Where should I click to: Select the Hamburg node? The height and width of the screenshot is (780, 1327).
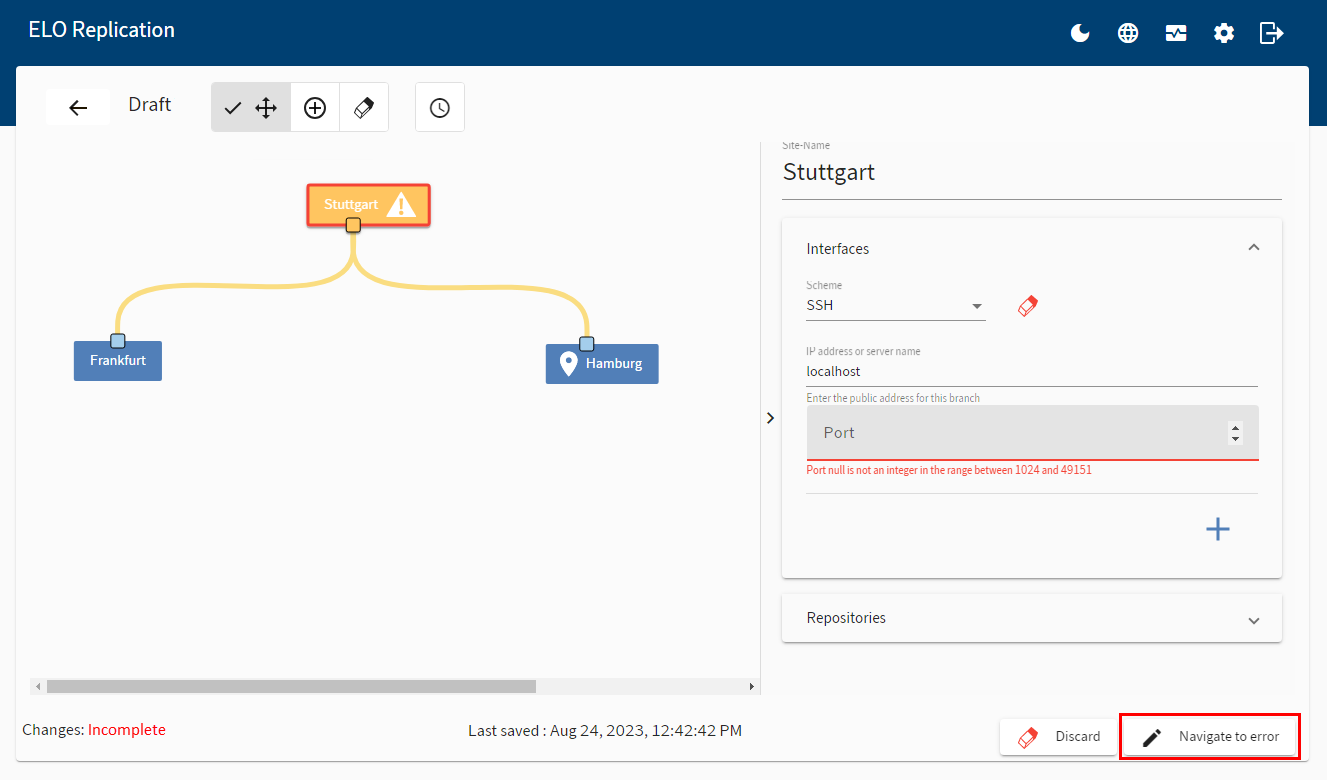pyautogui.click(x=602, y=363)
